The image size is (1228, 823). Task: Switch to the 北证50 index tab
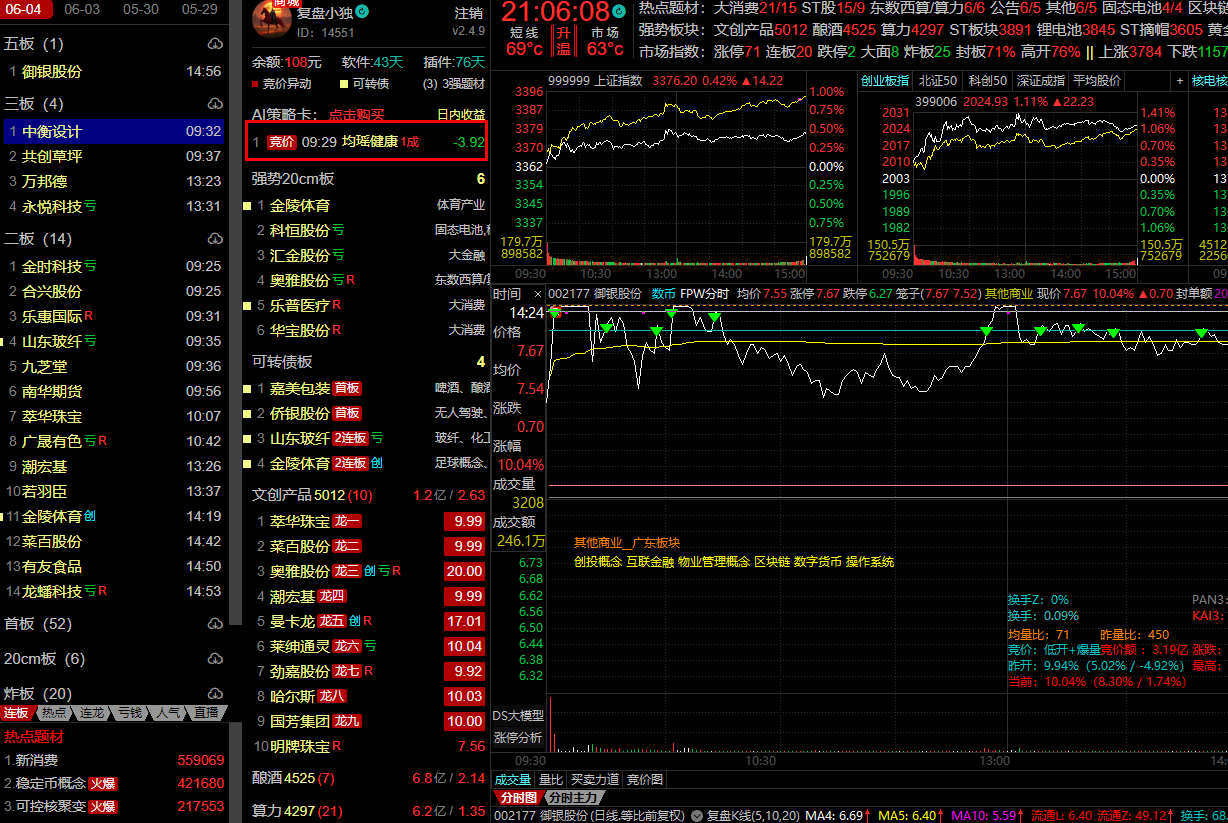(x=937, y=80)
